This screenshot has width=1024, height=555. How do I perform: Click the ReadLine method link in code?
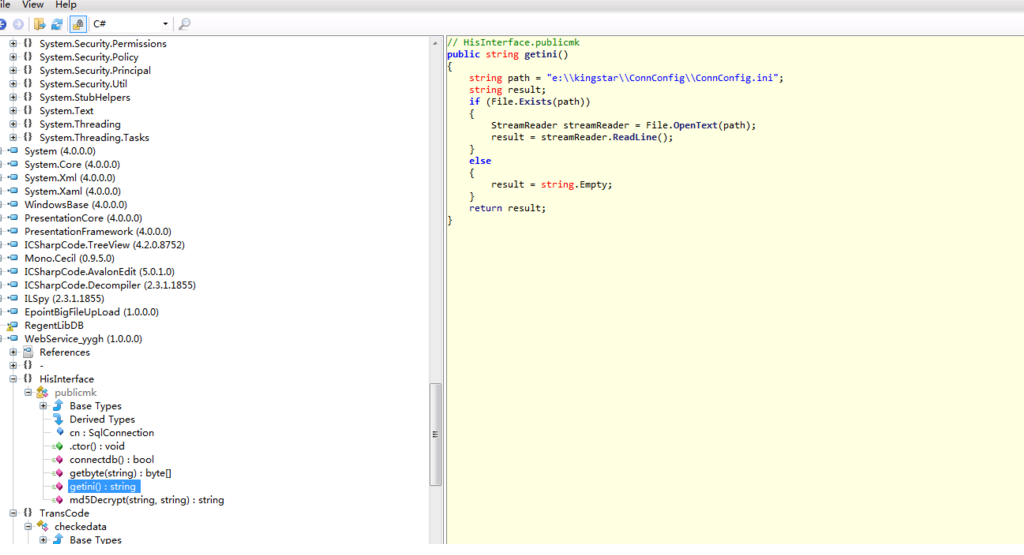pyautogui.click(x=635, y=137)
